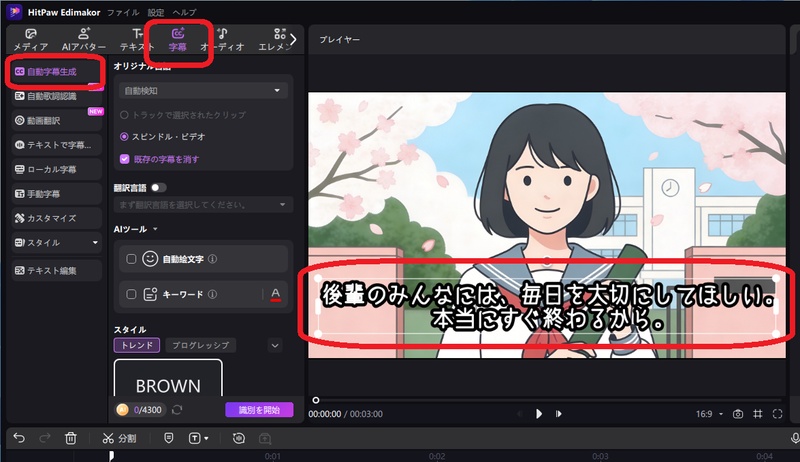Click the timeline playhead marker
The width and height of the screenshot is (800, 462).
click(111, 455)
